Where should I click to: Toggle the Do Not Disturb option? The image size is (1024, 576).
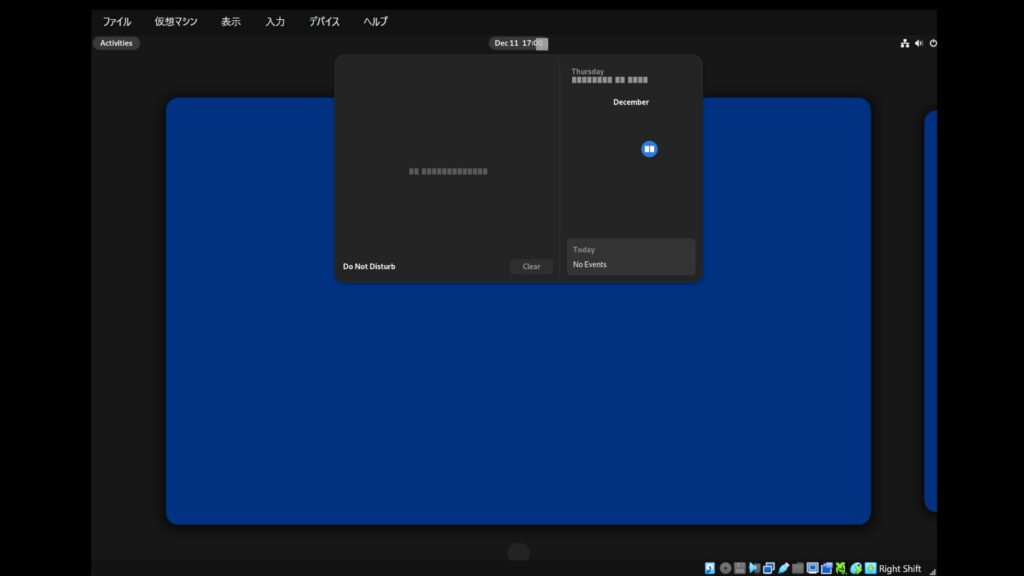(369, 267)
